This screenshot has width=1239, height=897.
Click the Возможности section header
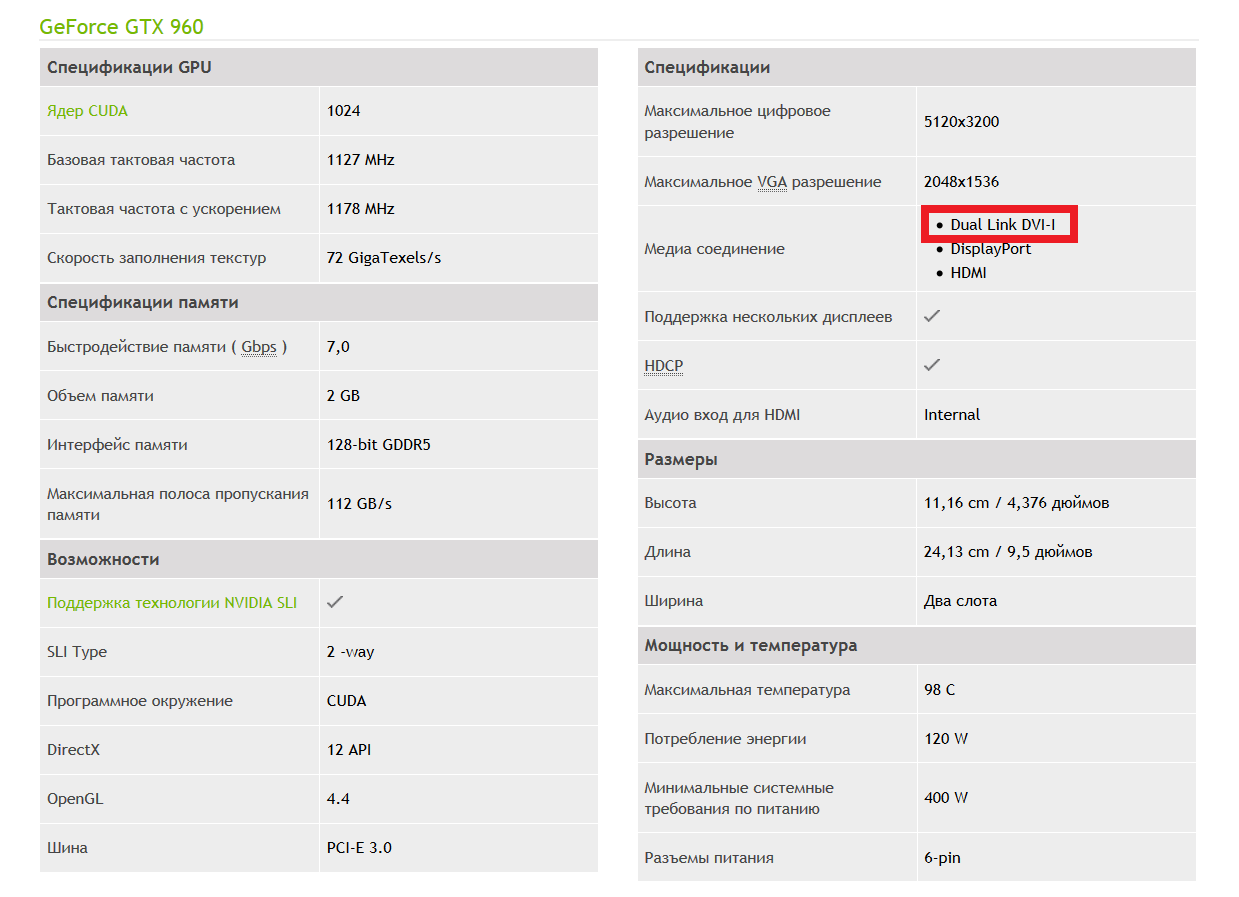point(104,559)
